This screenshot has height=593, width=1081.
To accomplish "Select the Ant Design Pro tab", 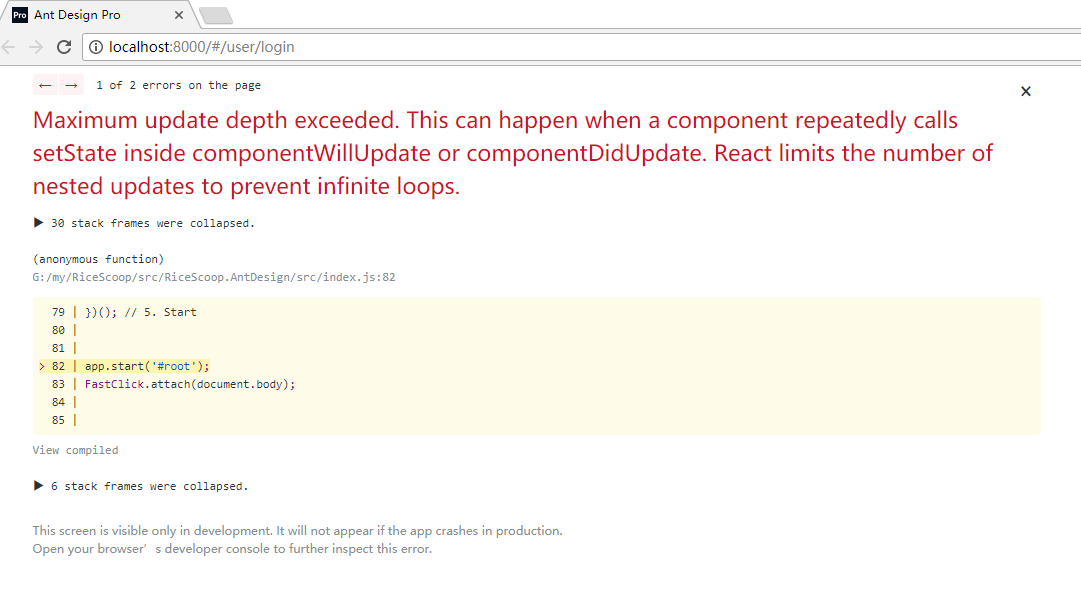I will point(100,14).
